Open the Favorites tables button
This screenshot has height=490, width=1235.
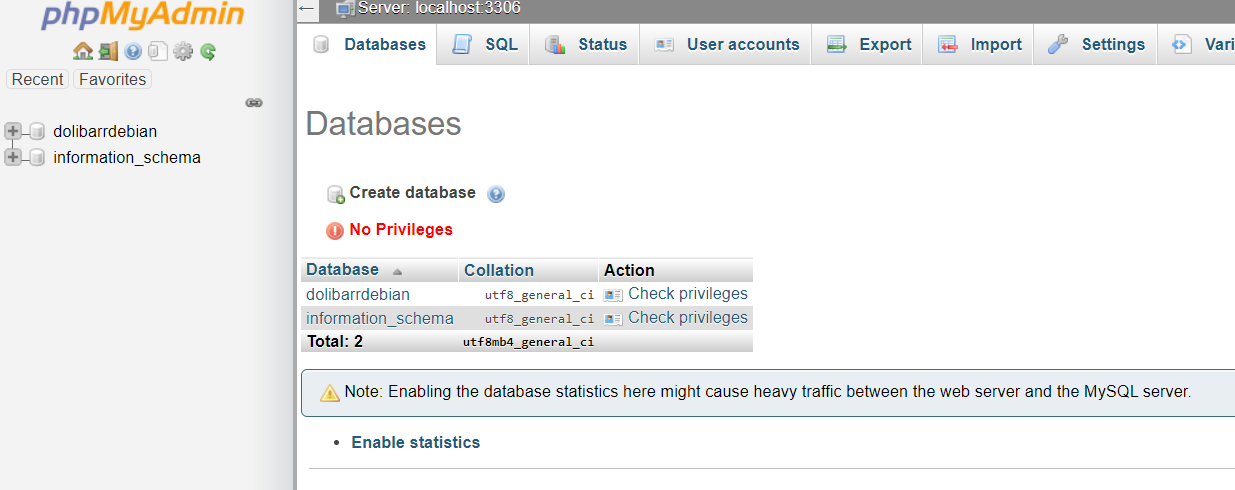[x=112, y=79]
